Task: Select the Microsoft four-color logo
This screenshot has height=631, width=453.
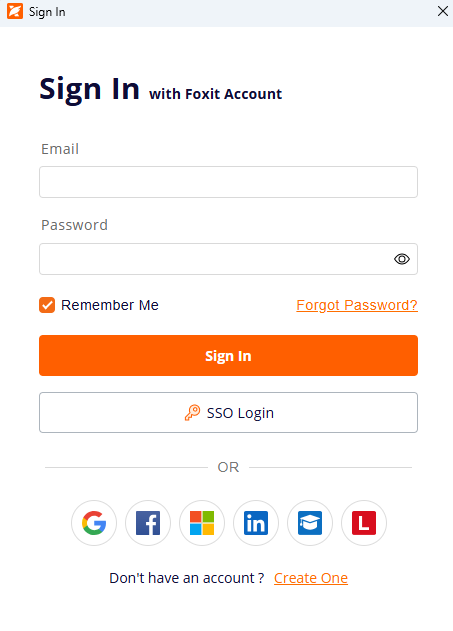Action: pos(202,523)
